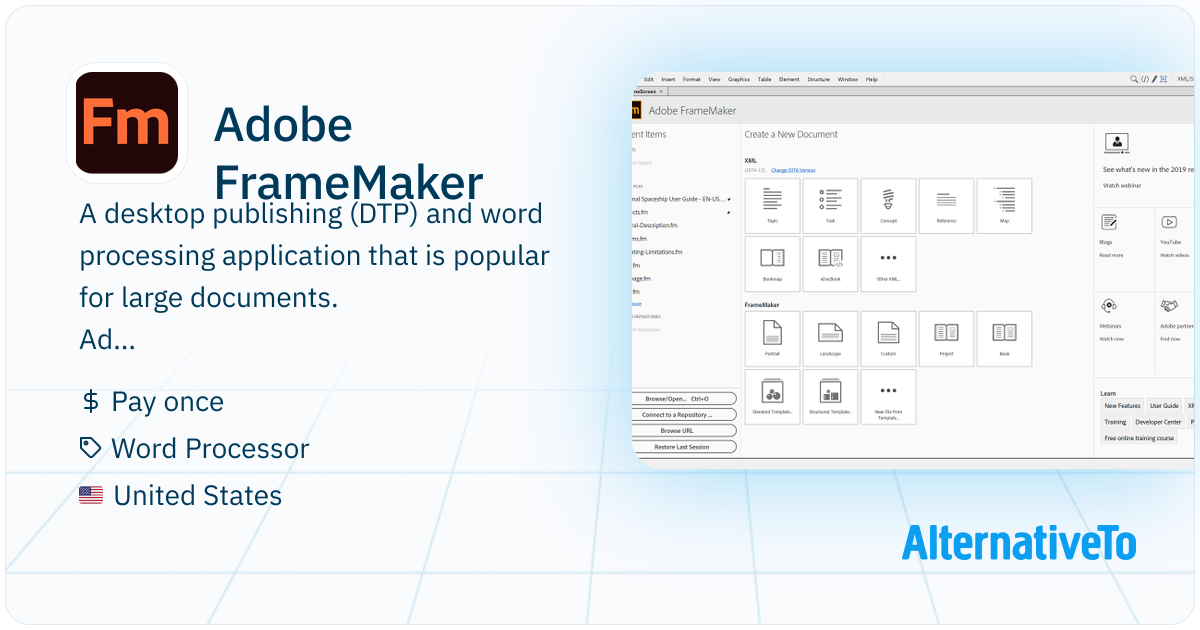Create a Custom FrameMaker document

pyautogui.click(x=888, y=339)
